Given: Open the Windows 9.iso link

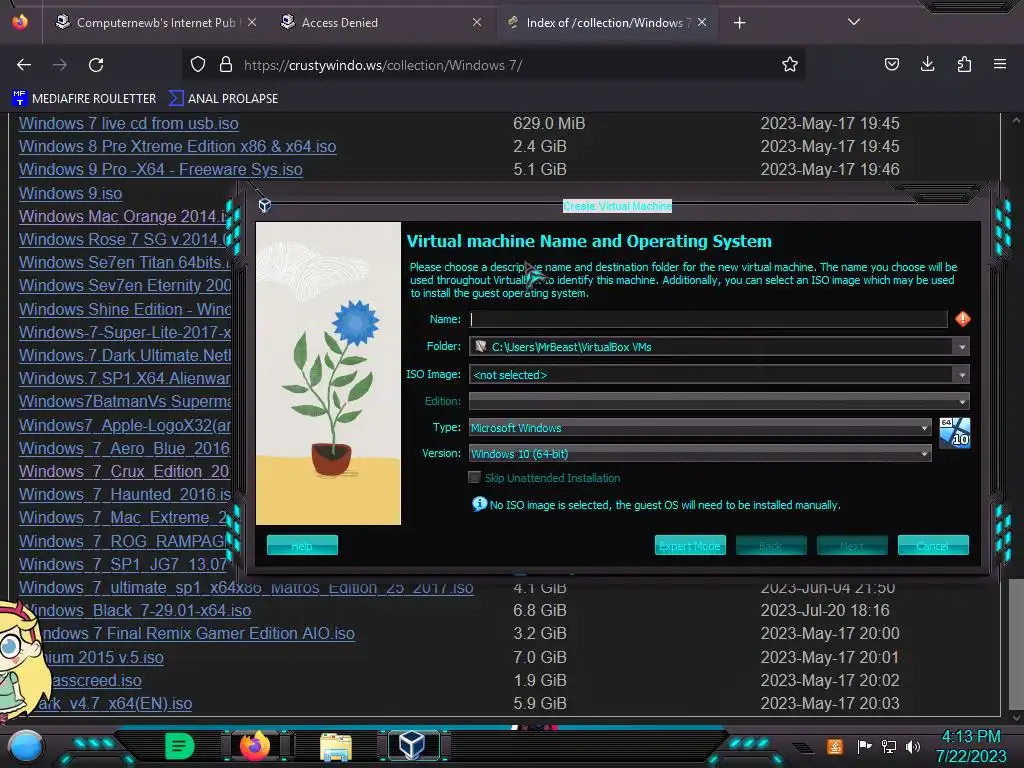Looking at the screenshot, I should click(71, 193).
